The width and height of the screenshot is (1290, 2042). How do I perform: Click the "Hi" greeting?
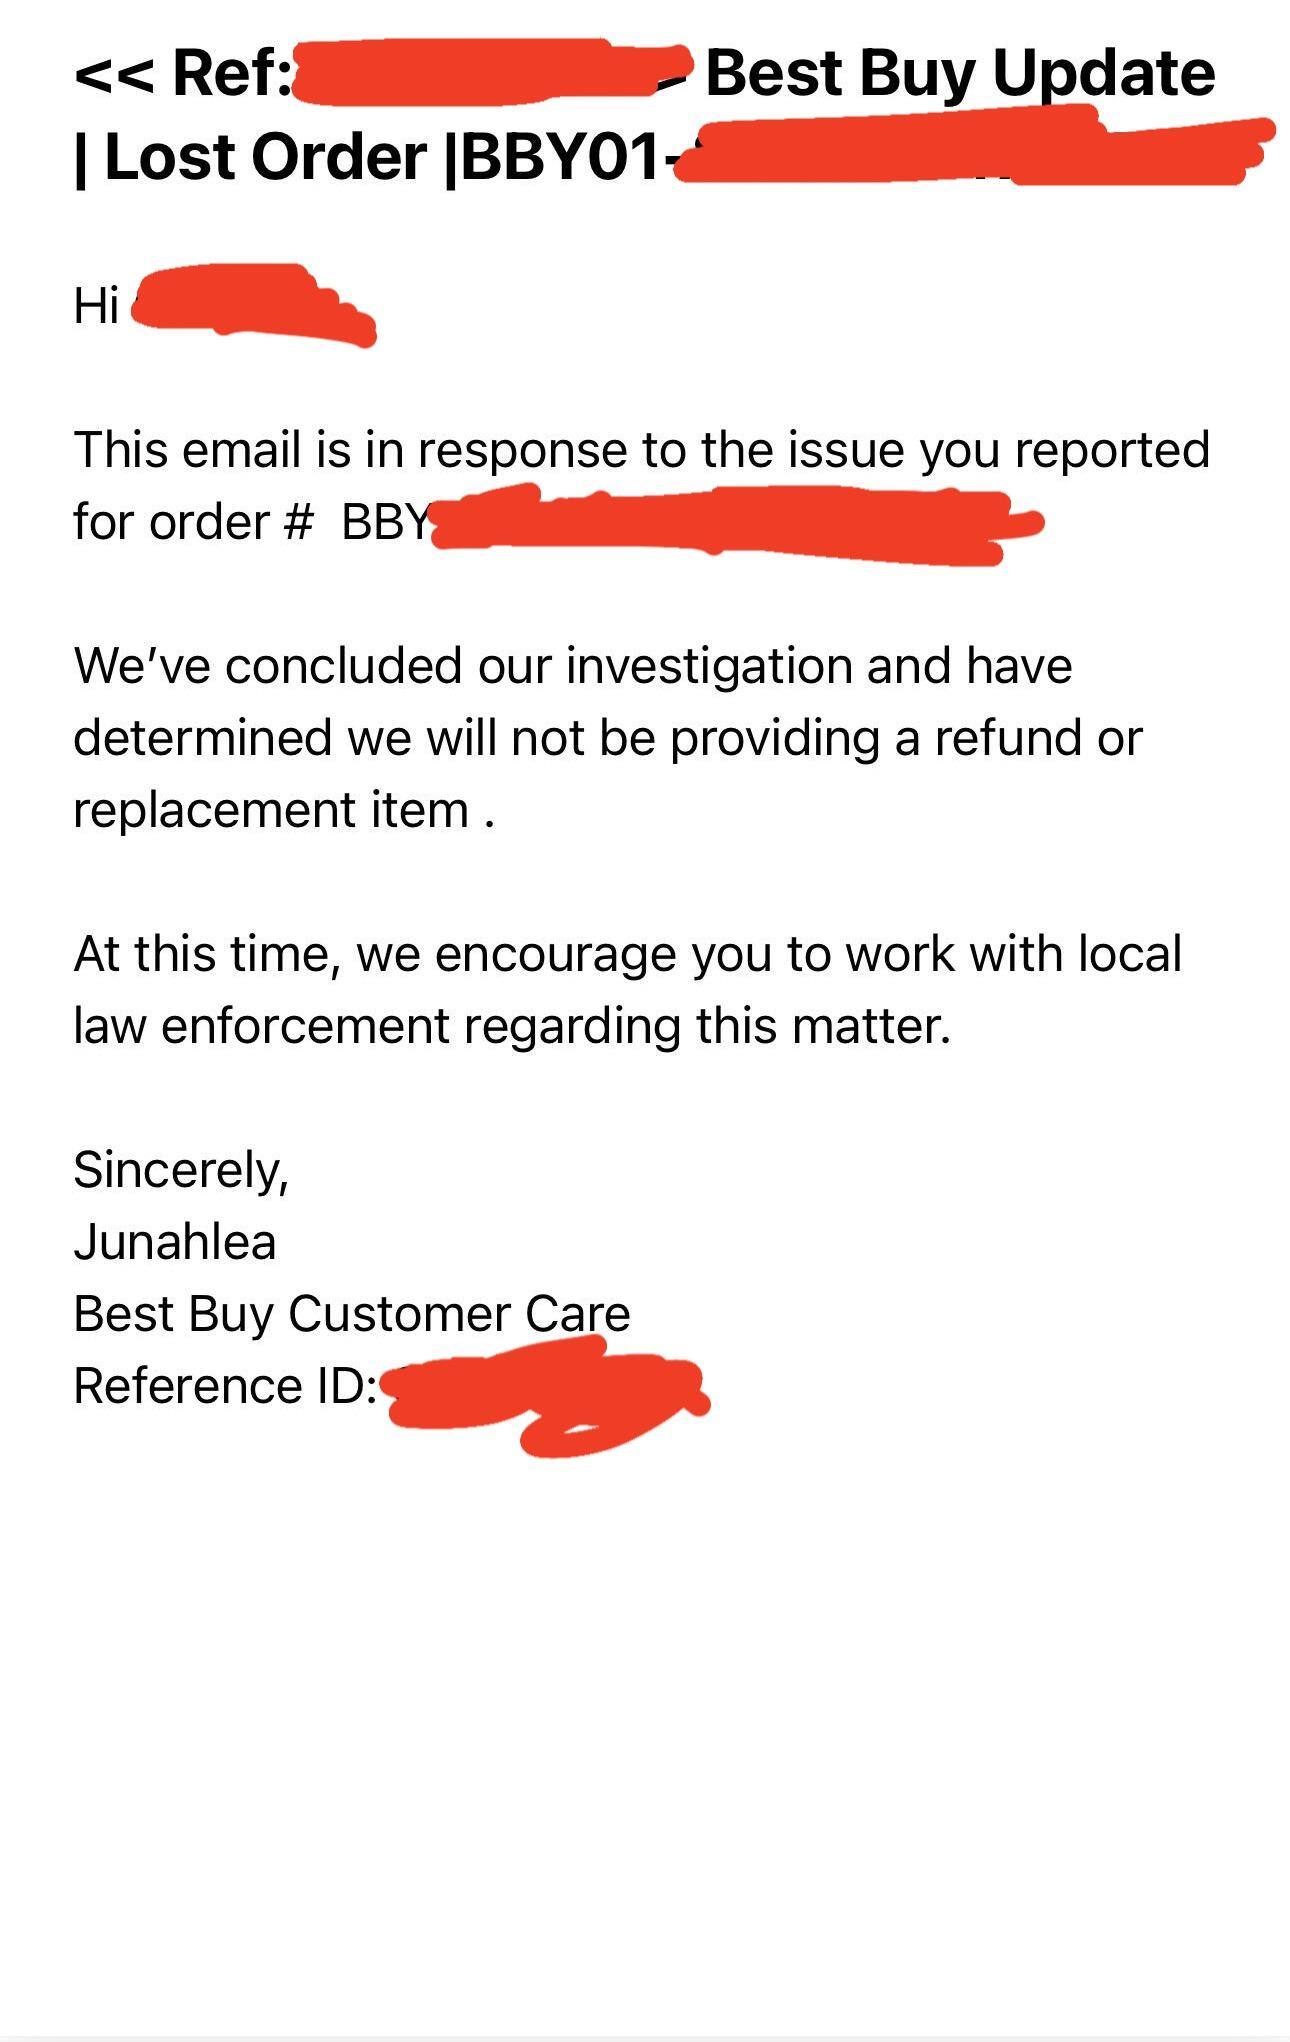point(96,305)
